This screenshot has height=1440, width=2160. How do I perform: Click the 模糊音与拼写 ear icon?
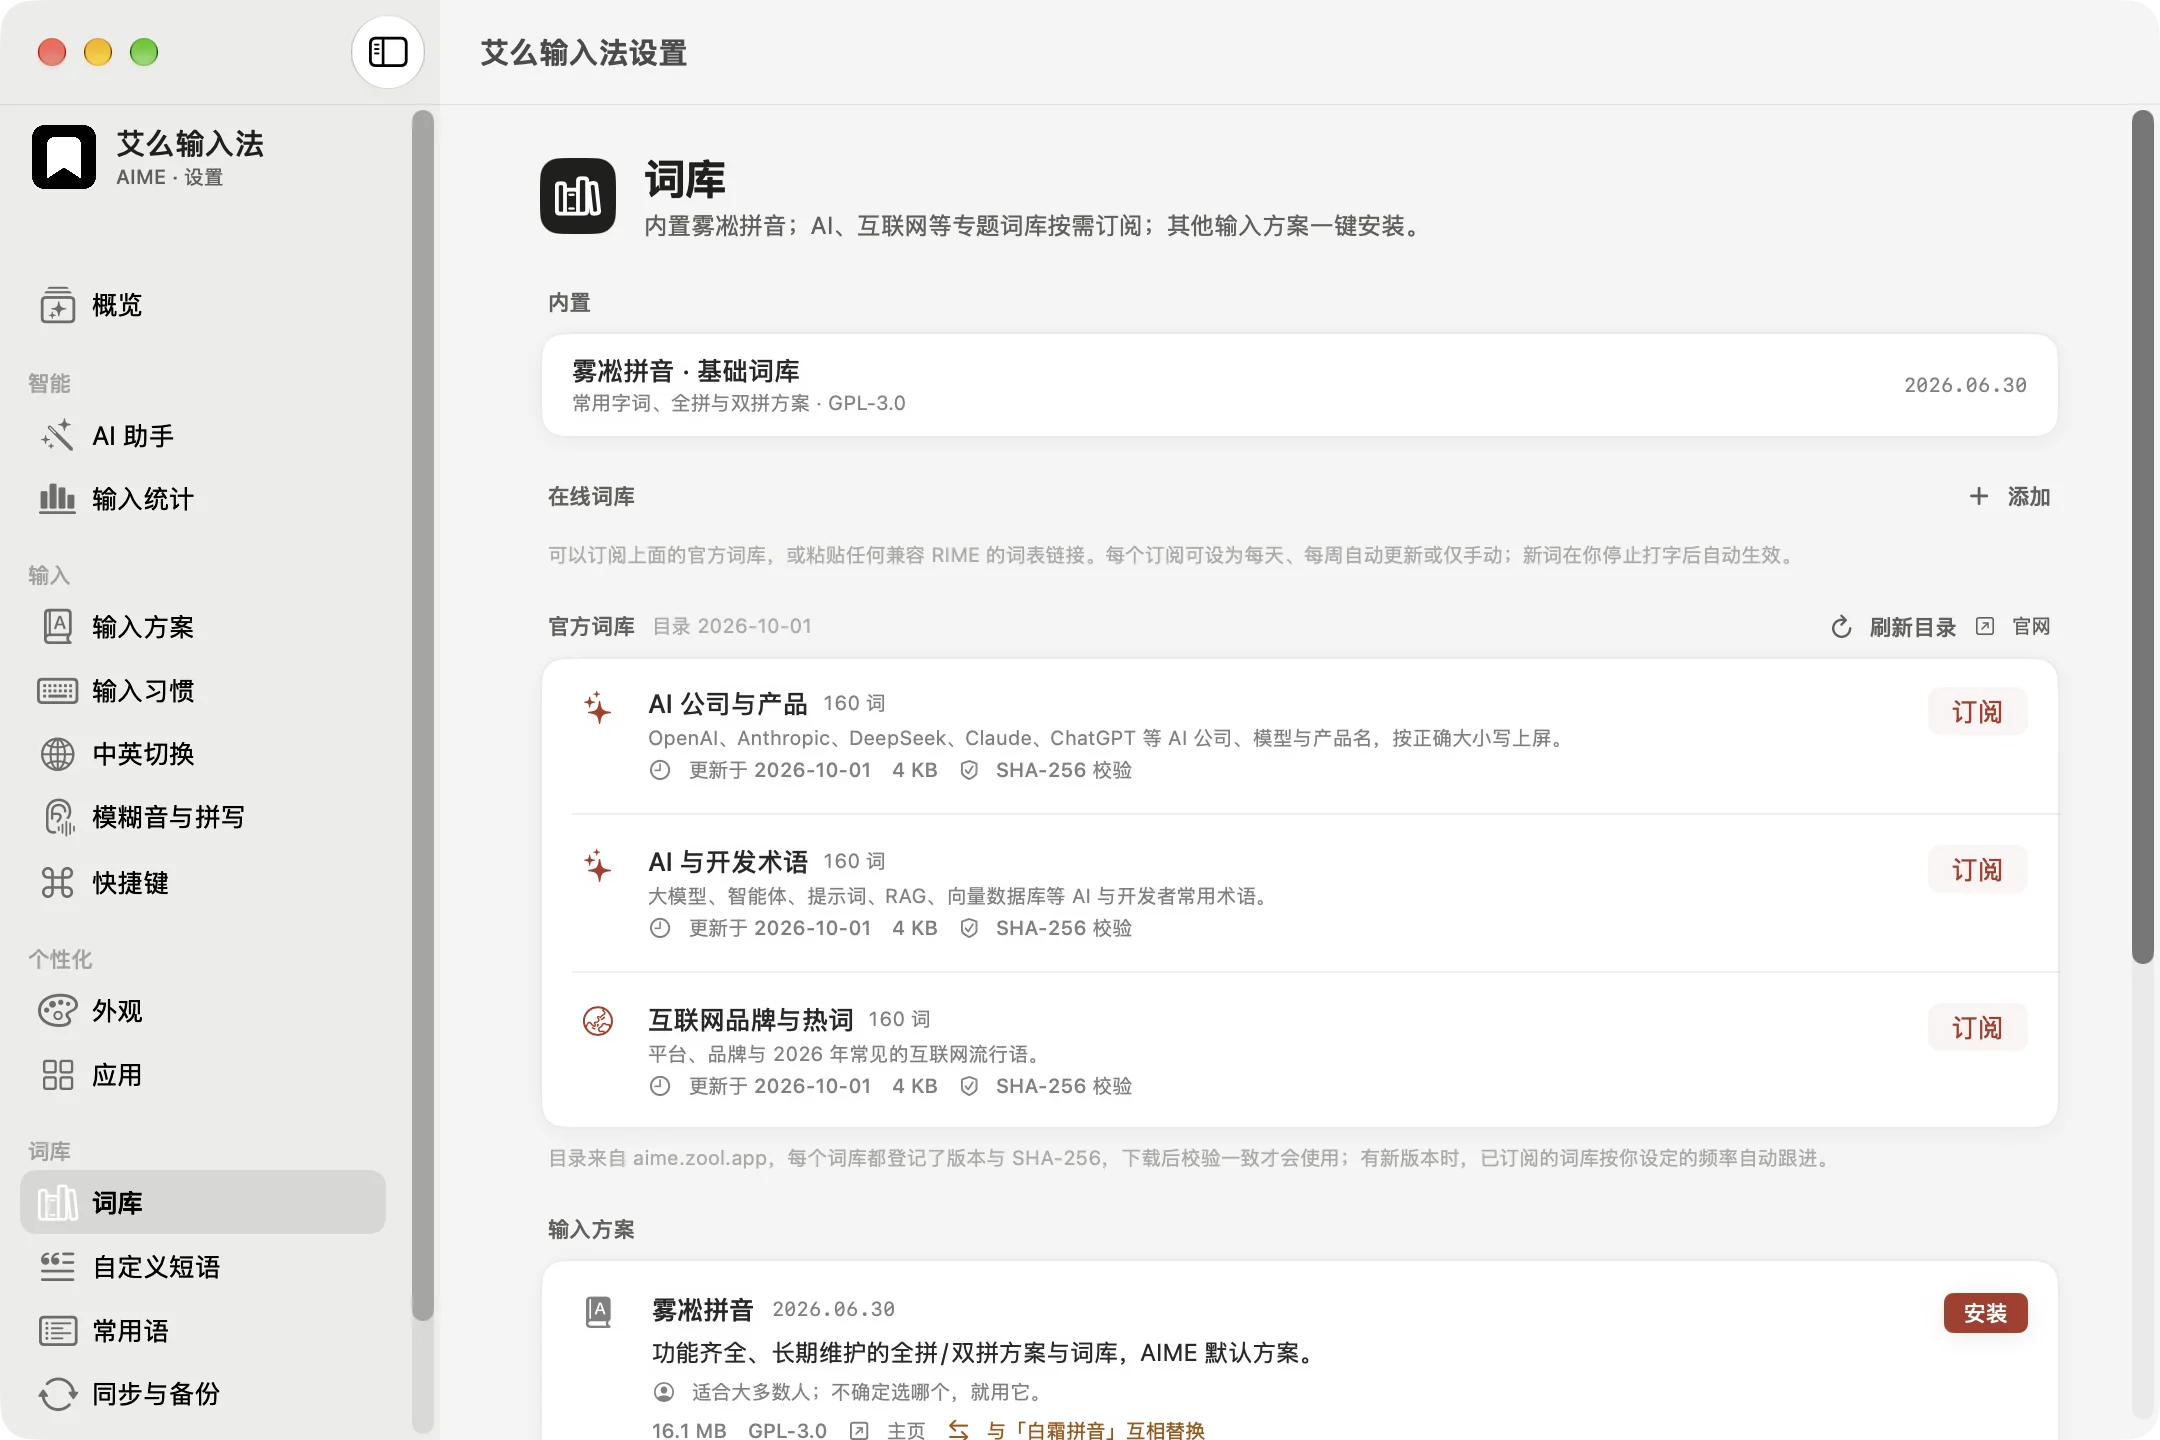tap(58, 817)
